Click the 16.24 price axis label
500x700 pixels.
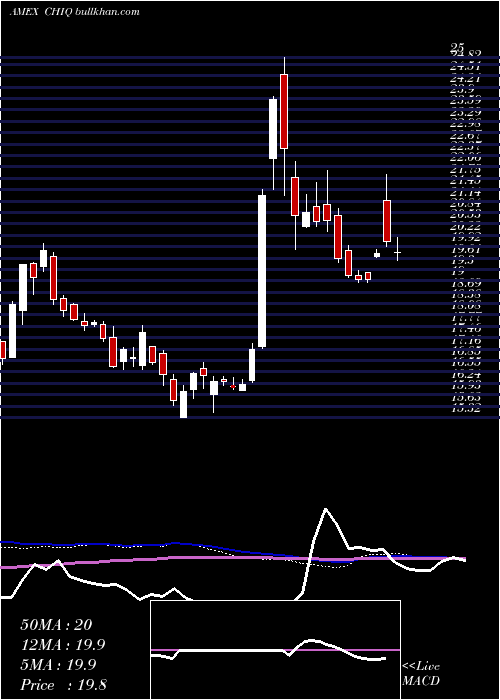pyautogui.click(x=465, y=375)
